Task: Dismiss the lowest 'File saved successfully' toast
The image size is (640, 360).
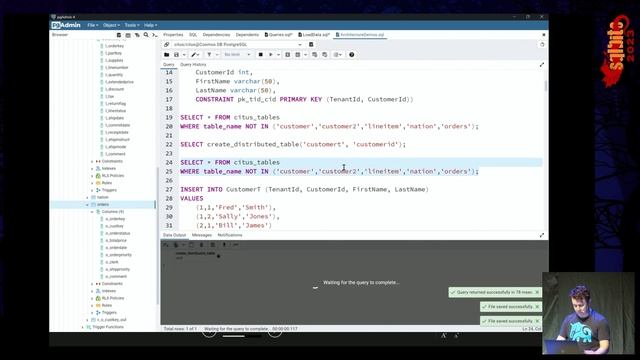Action: pyautogui.click(x=537, y=321)
